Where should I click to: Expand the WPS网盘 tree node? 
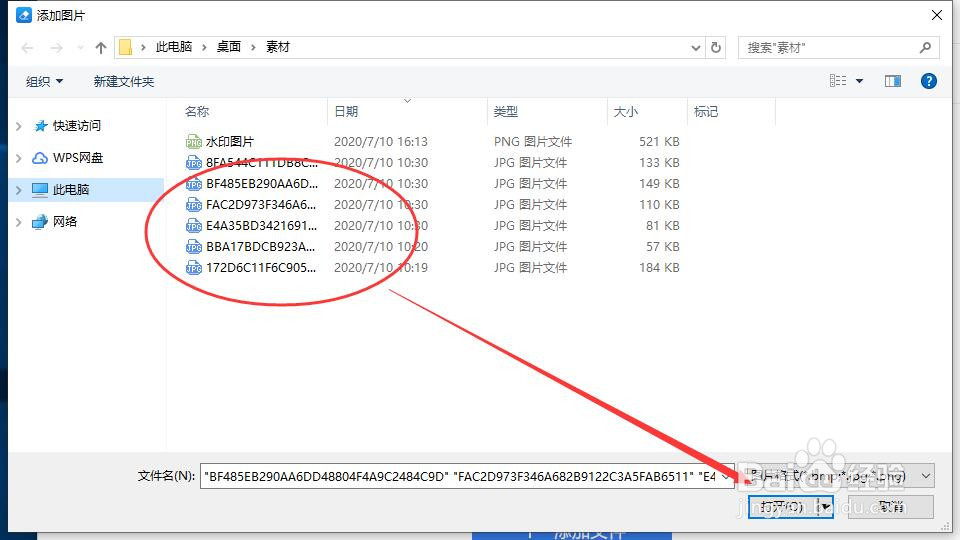[x=18, y=158]
